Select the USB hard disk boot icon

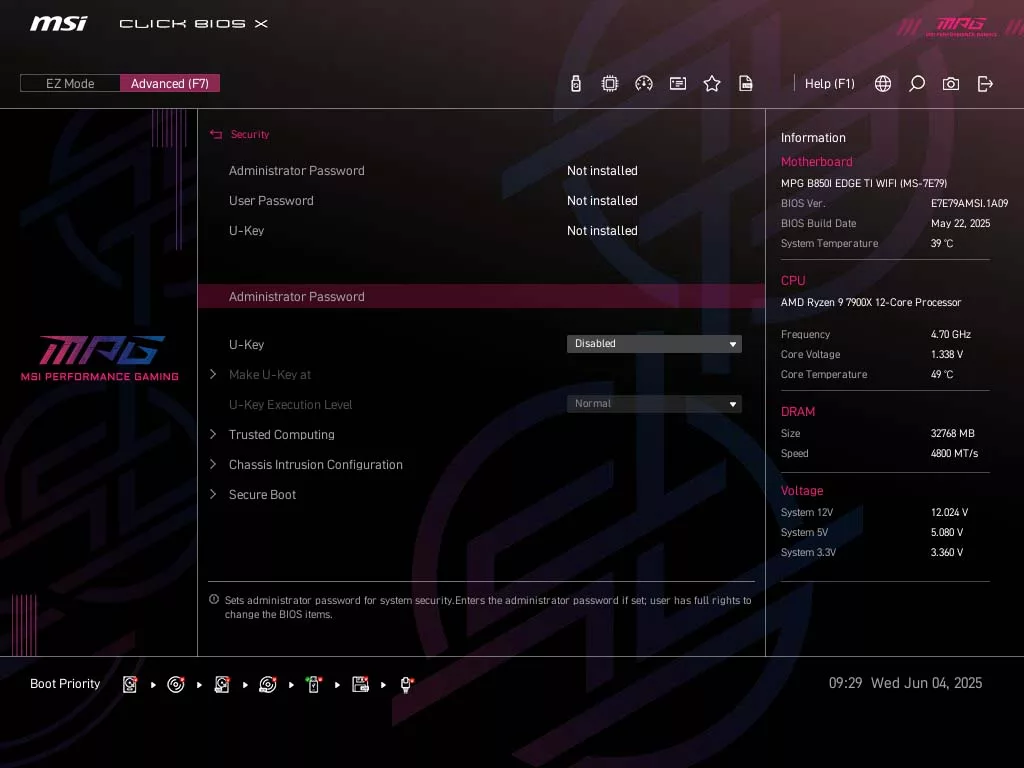click(222, 684)
